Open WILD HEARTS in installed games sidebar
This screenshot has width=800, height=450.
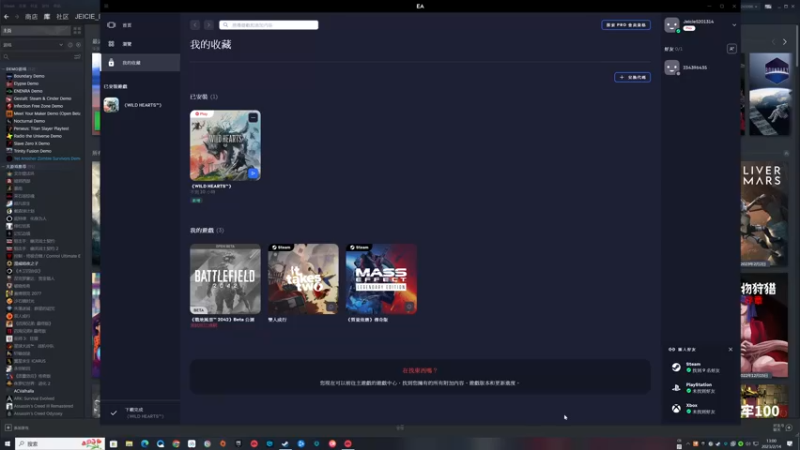tap(140, 105)
